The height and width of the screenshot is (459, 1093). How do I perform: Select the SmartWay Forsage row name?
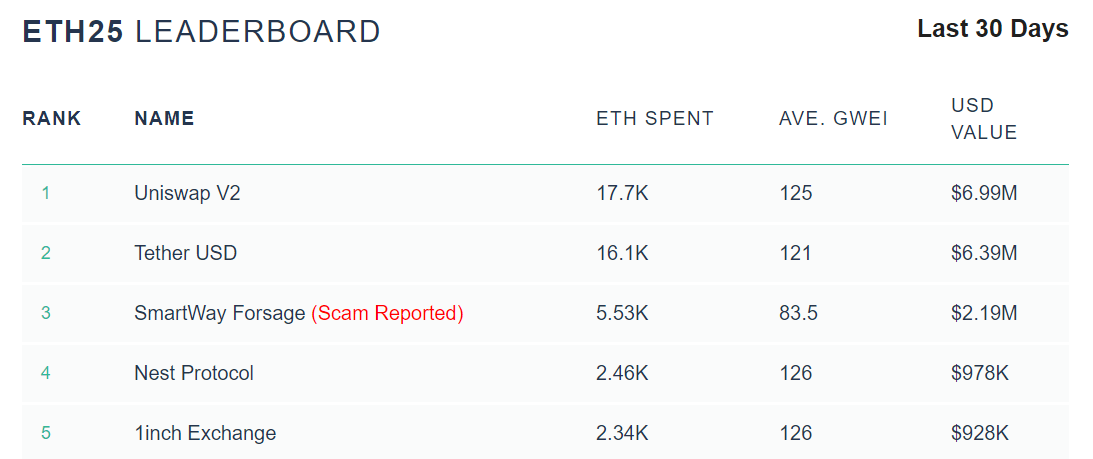pos(219,313)
